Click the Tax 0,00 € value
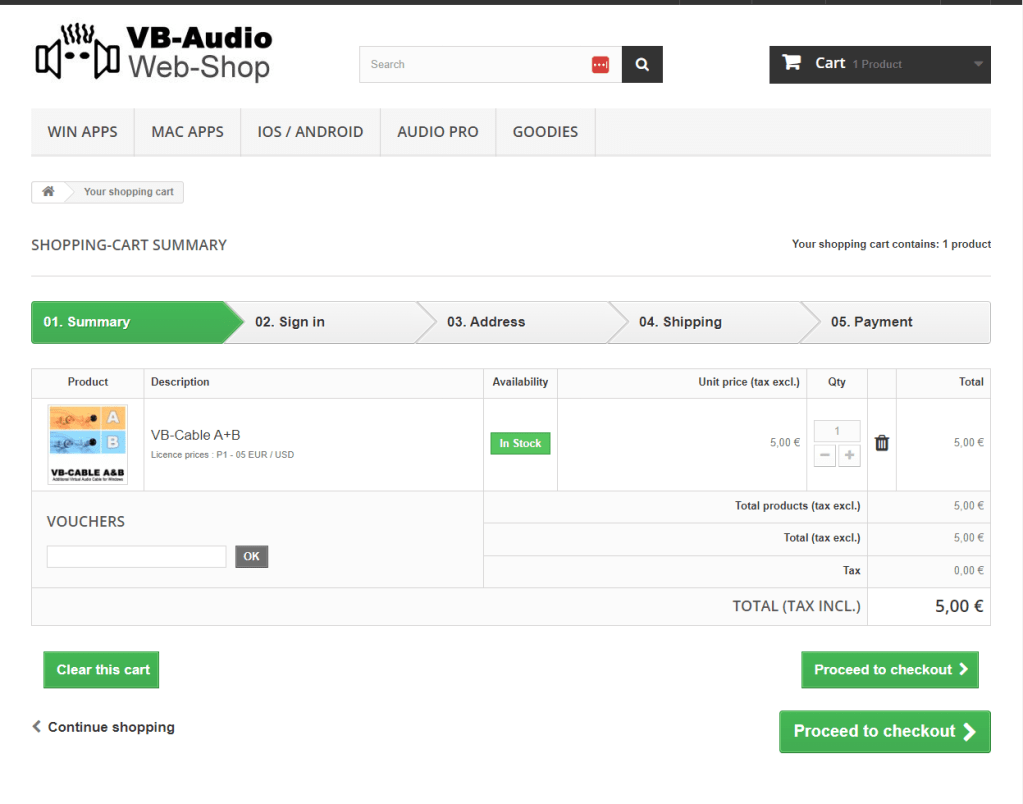 click(969, 571)
